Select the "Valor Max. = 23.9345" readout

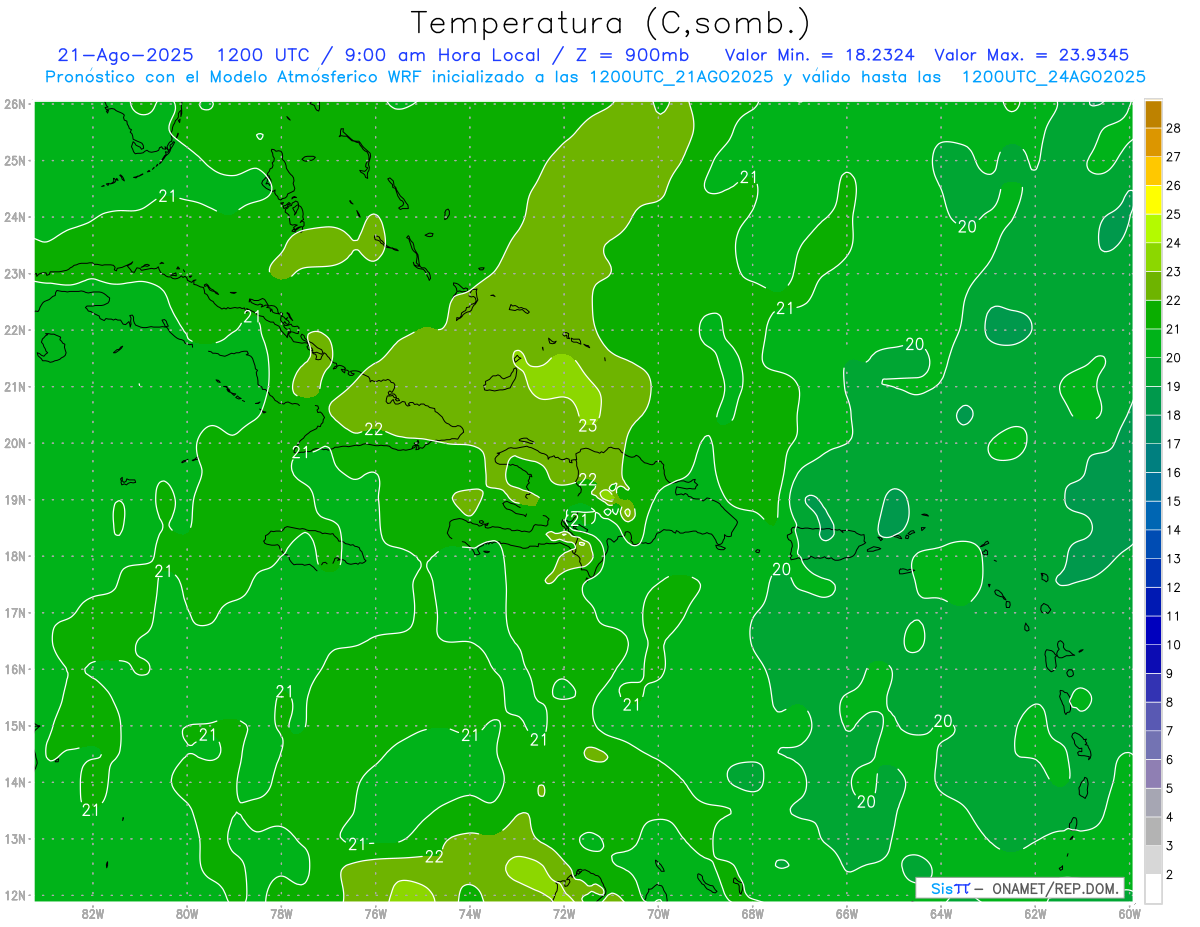click(x=1032, y=55)
